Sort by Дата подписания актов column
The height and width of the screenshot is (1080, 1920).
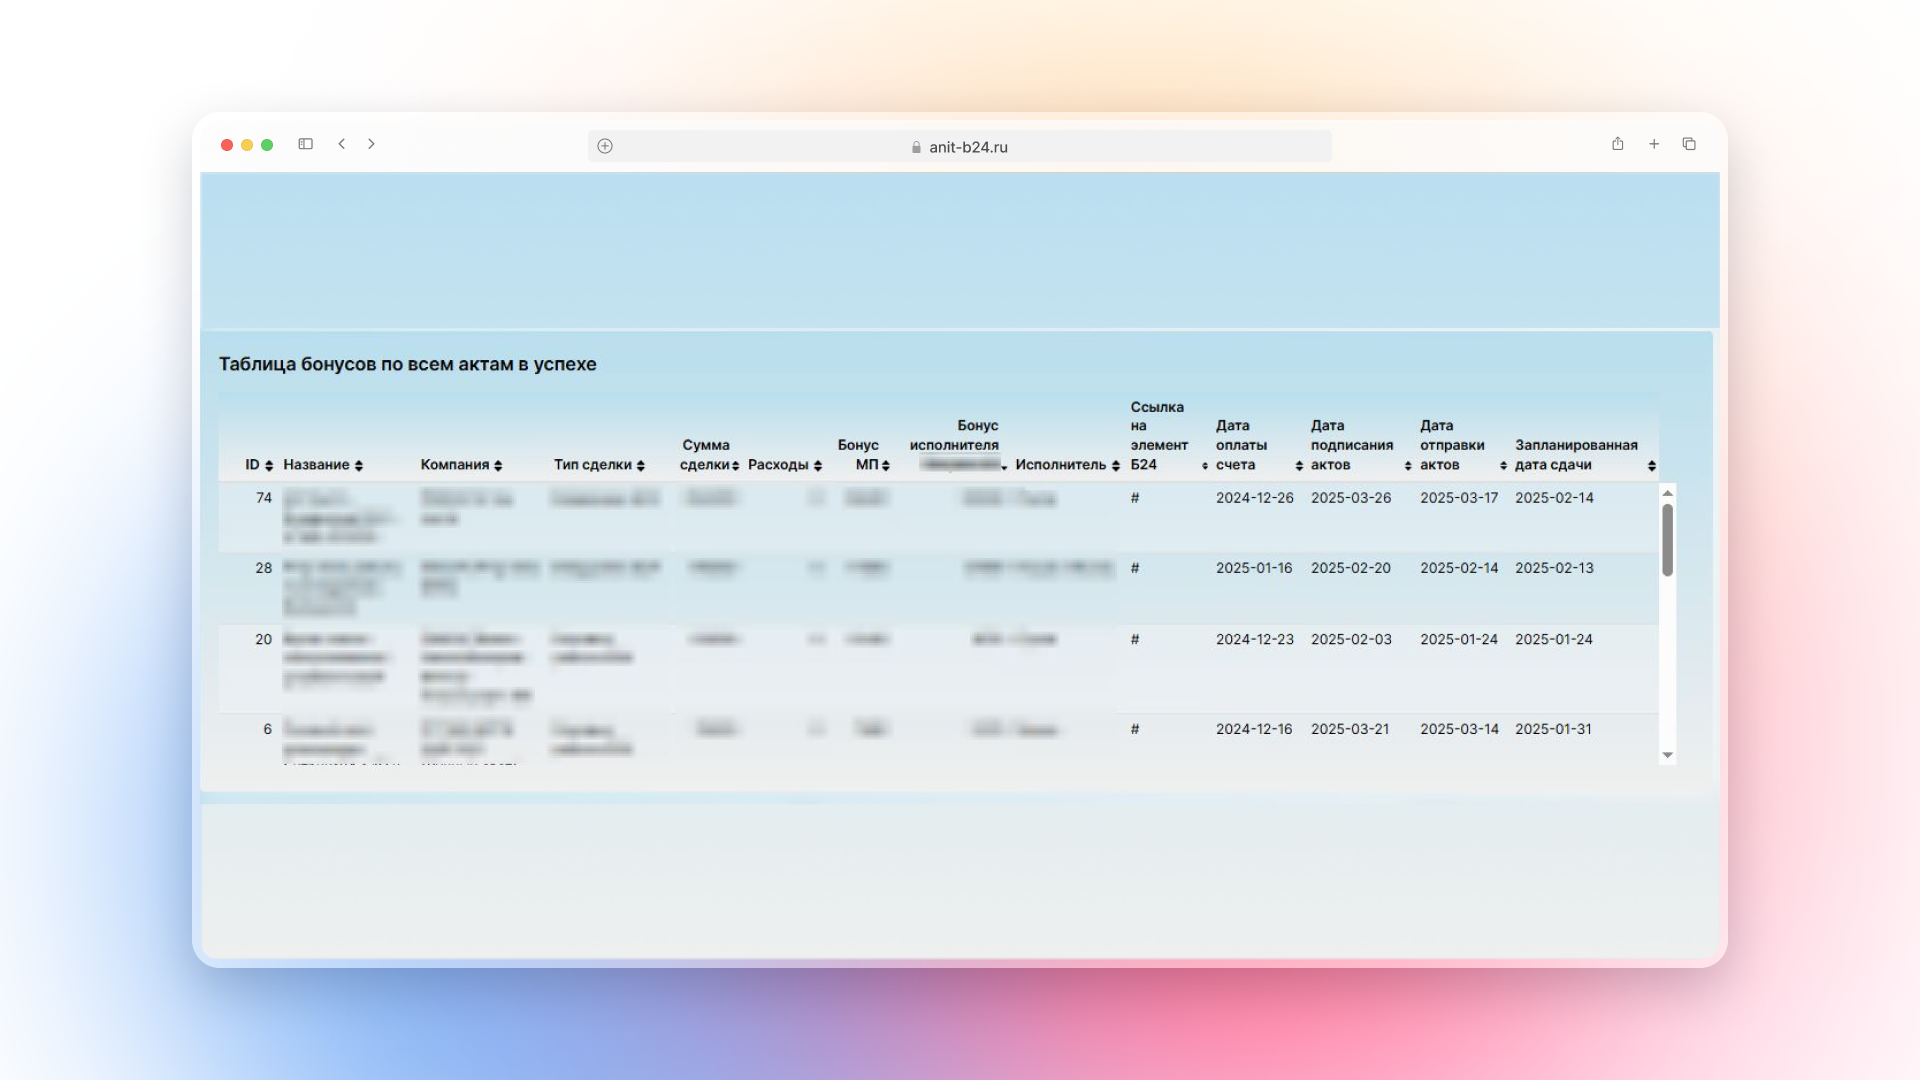coord(1408,466)
